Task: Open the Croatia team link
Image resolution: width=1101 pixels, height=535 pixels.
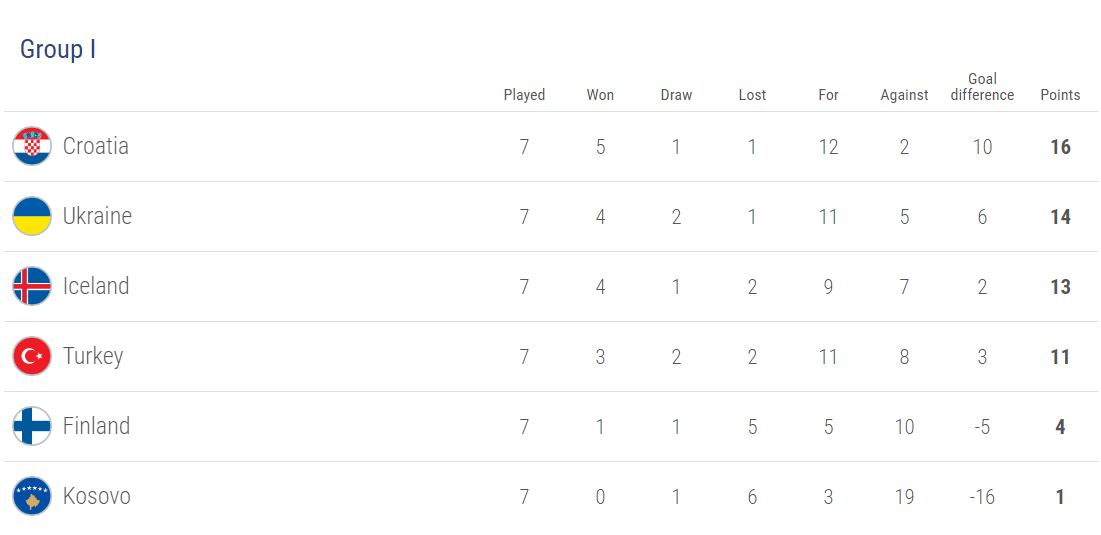Action: 96,146
